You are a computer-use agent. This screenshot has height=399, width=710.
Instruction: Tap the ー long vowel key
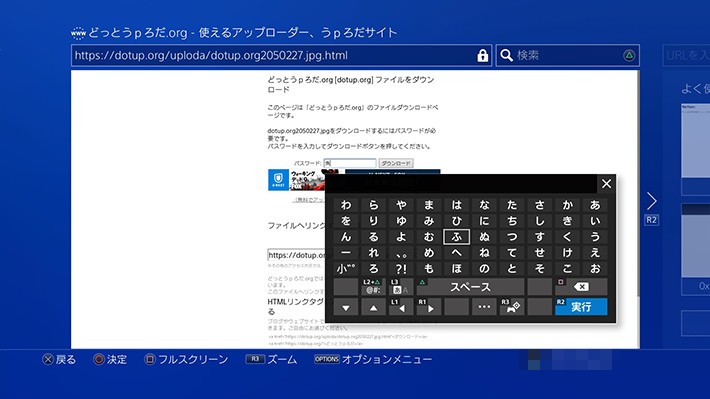point(346,253)
